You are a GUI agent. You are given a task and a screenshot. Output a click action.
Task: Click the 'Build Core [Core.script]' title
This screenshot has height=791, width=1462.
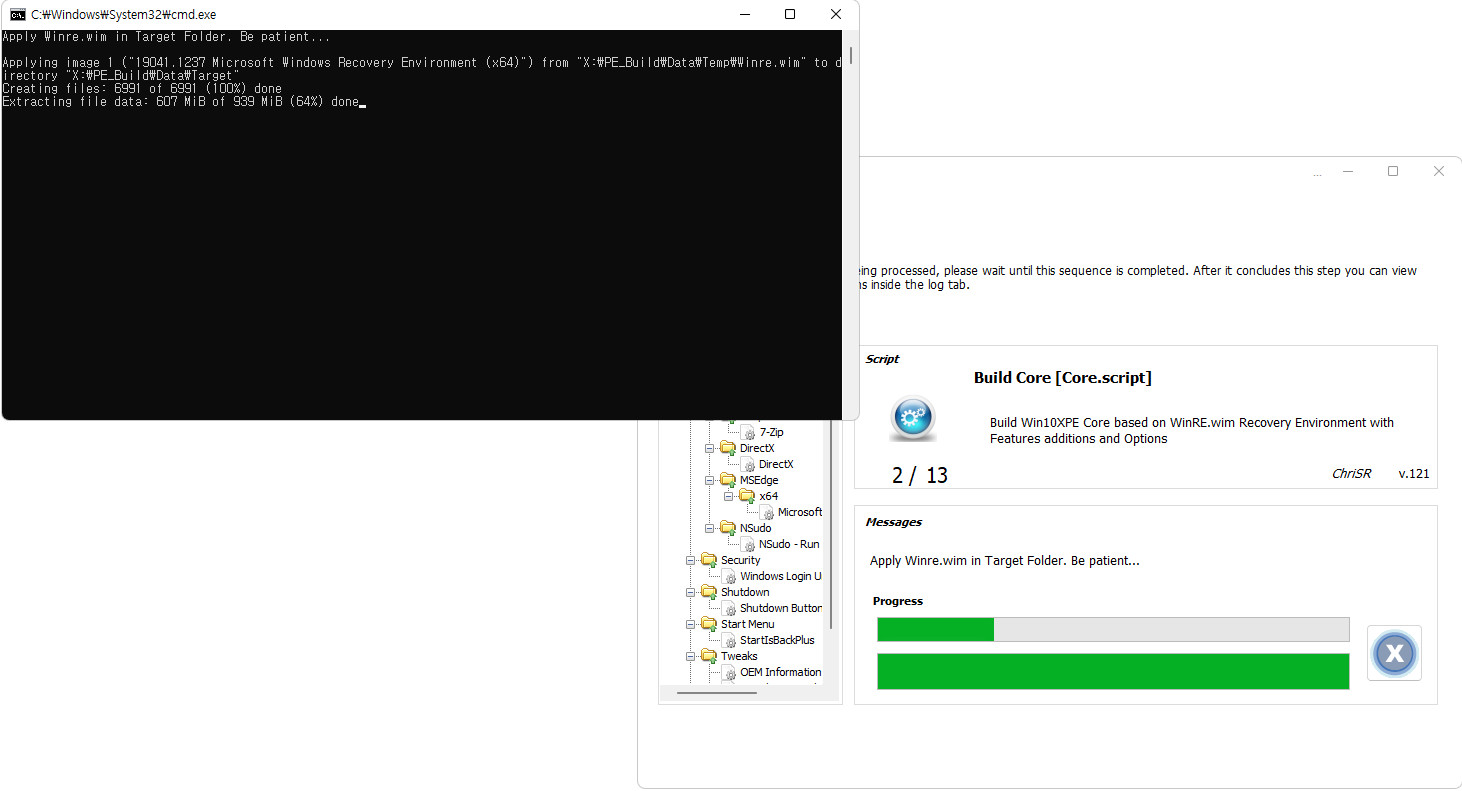click(1063, 378)
